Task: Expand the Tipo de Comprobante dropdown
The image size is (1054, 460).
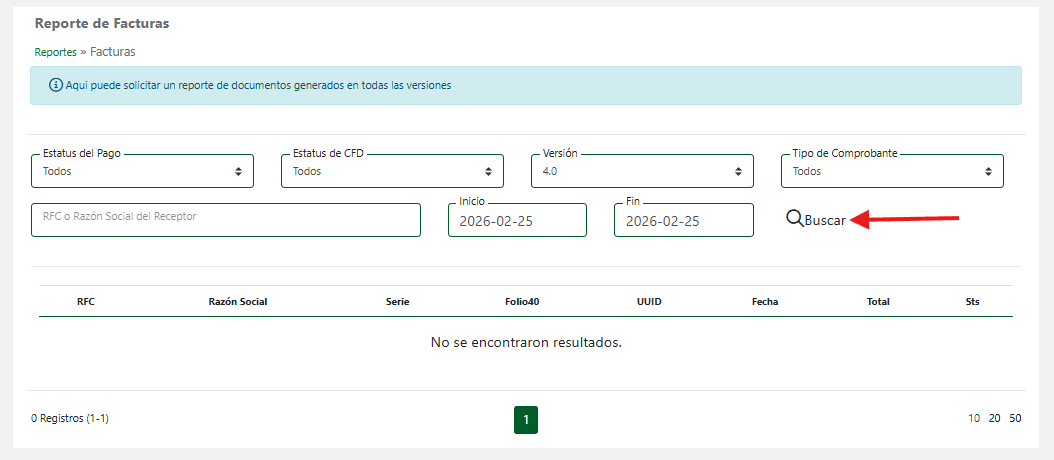Action: point(892,171)
